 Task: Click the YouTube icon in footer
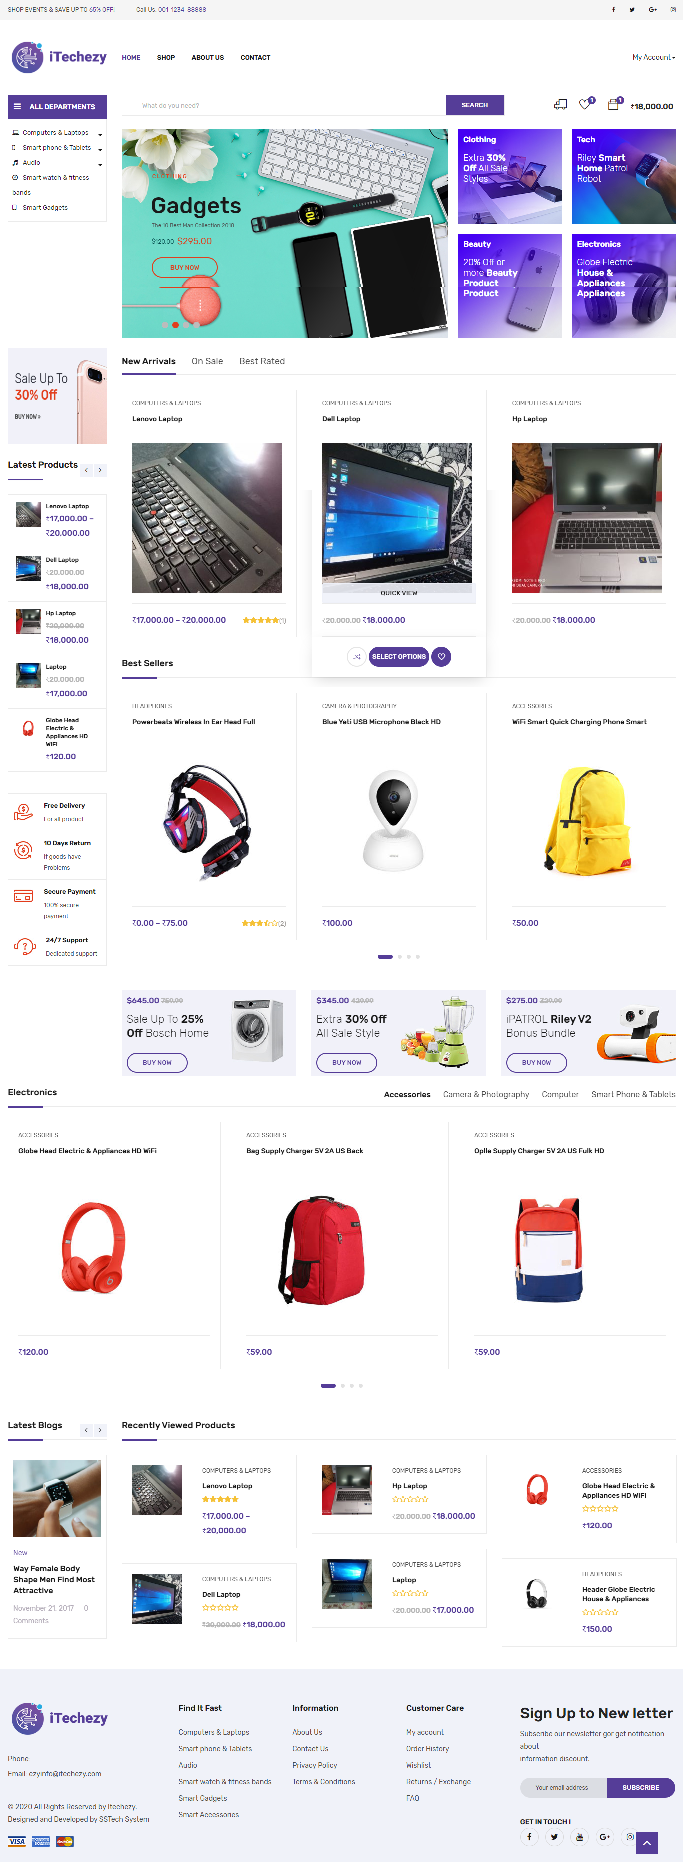(x=579, y=1836)
